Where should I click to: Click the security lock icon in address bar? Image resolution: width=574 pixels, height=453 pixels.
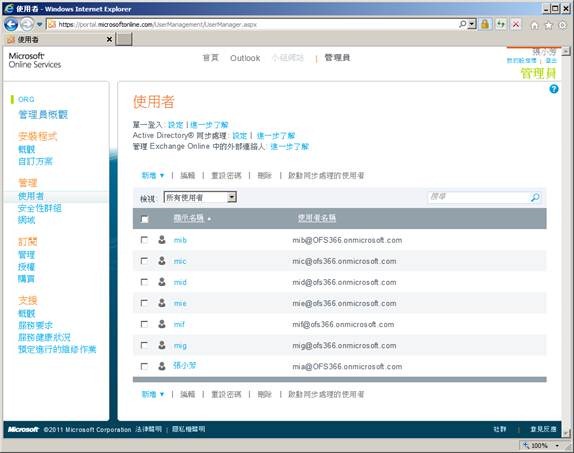485,25
